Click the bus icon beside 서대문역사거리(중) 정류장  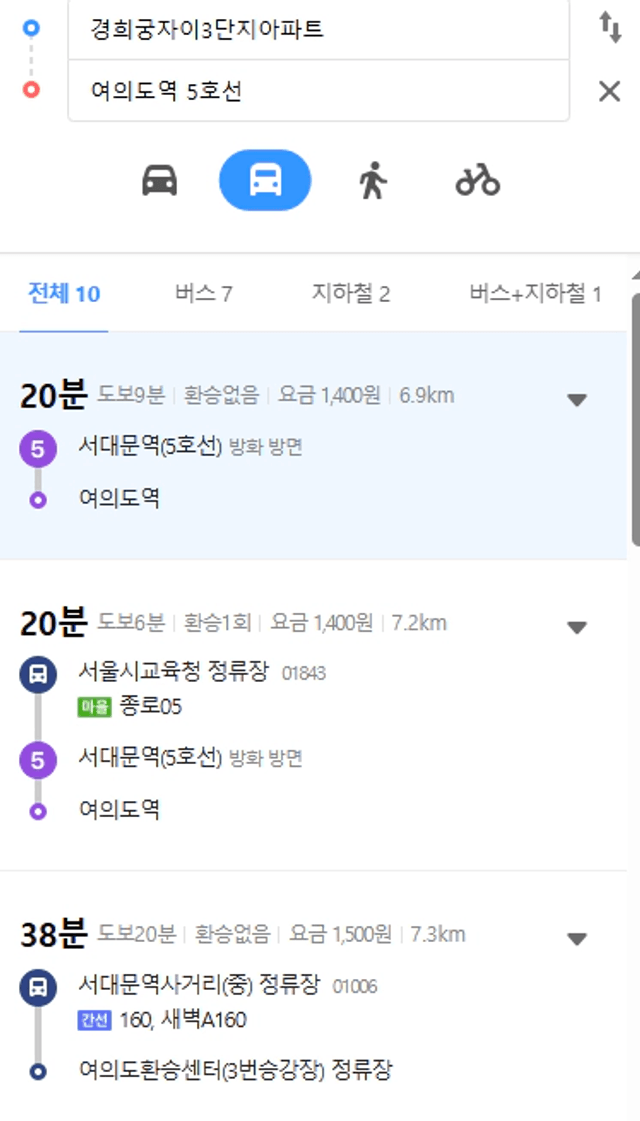point(38,988)
